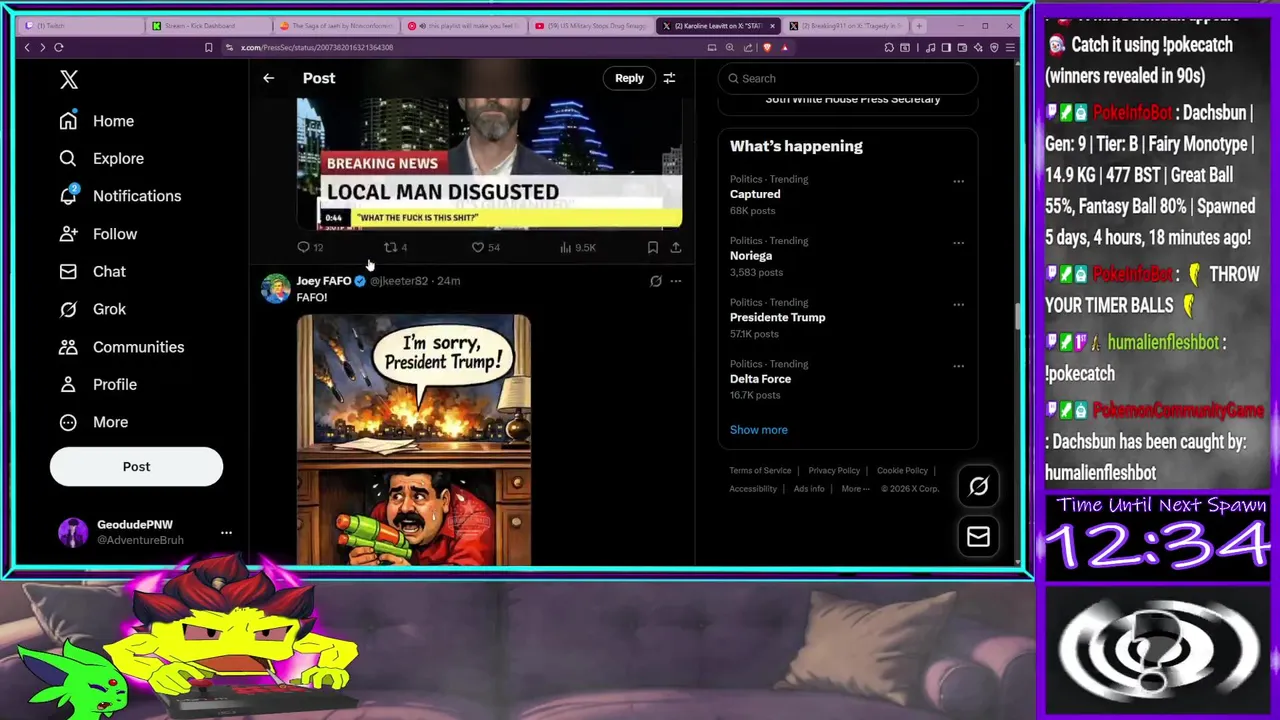Open Accessibility footer link
Screen dimensions: 1280x720
pos(753,489)
